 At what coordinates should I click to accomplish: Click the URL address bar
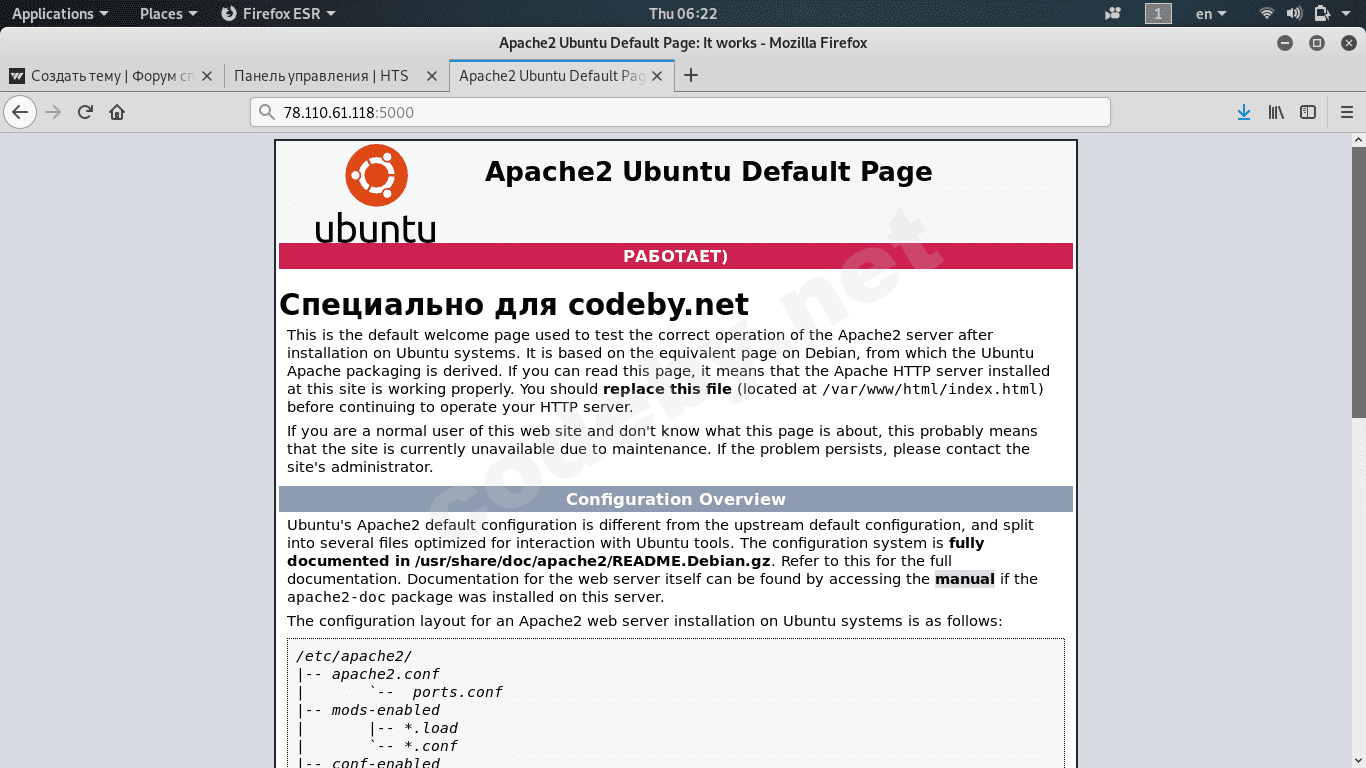click(680, 112)
